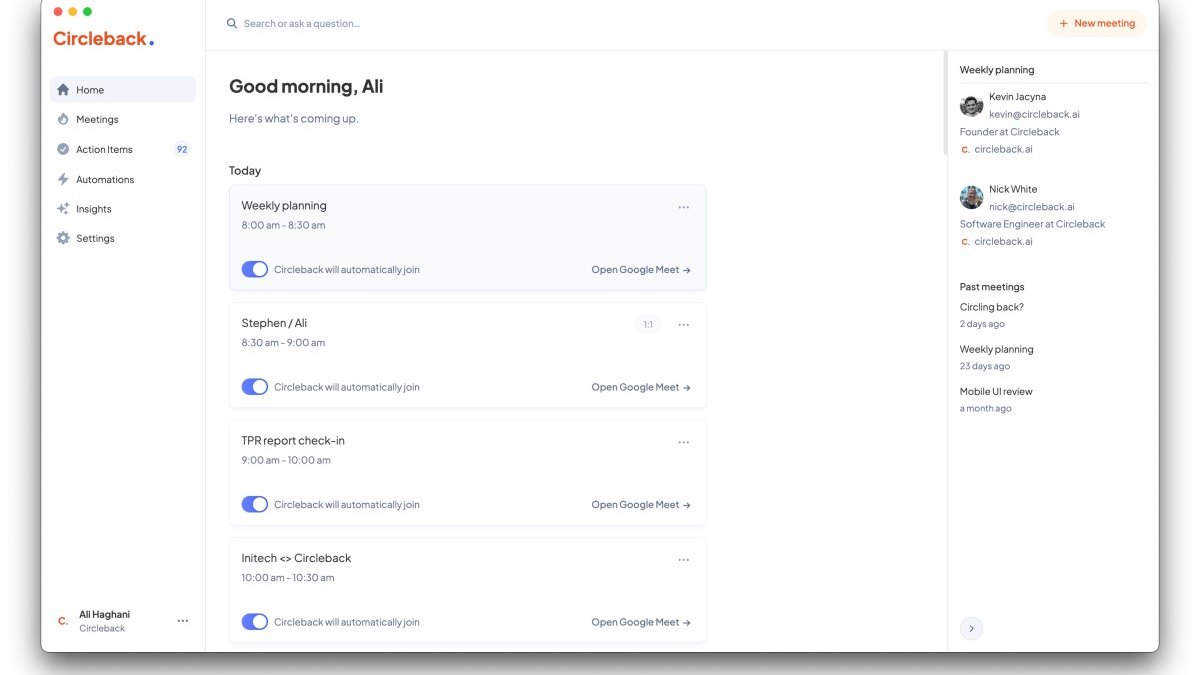Open the three-dot menu on Stephen / Ali card

coord(684,325)
